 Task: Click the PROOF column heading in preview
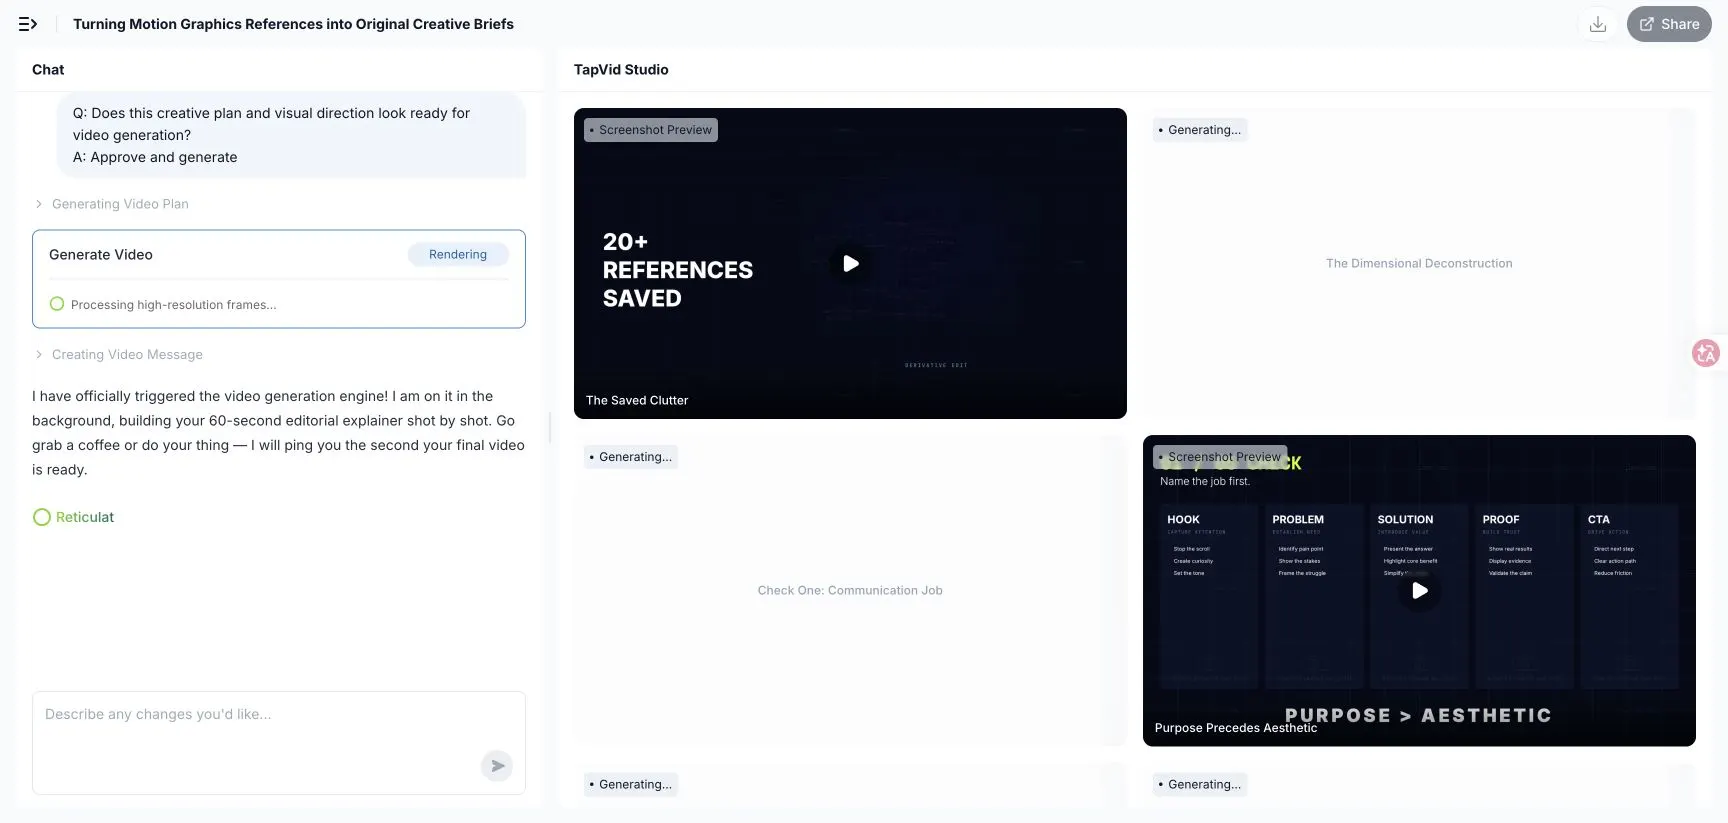click(x=1501, y=520)
